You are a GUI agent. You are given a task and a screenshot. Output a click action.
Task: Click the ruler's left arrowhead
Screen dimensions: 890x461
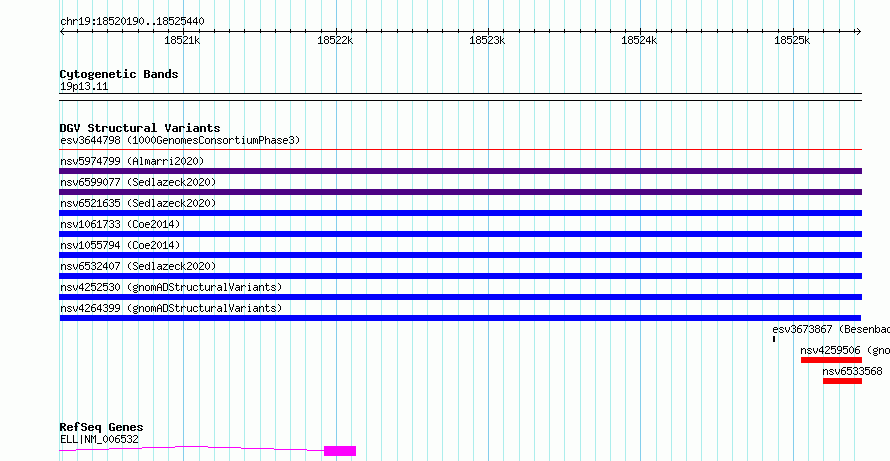pos(62,32)
